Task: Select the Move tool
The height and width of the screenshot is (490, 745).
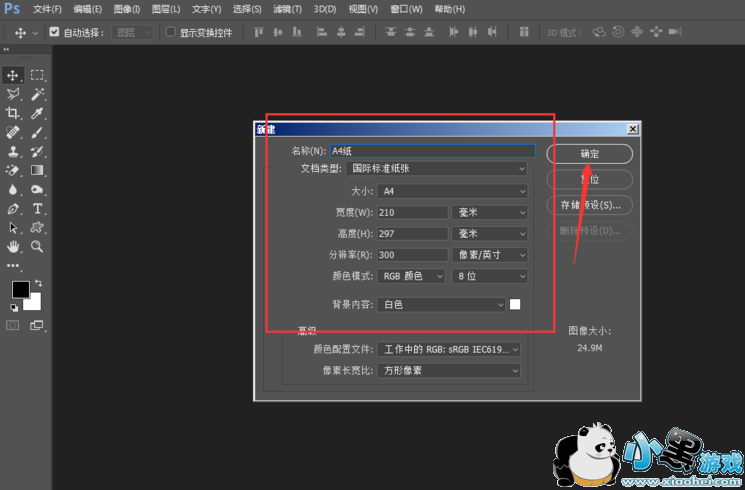Action: coord(14,75)
